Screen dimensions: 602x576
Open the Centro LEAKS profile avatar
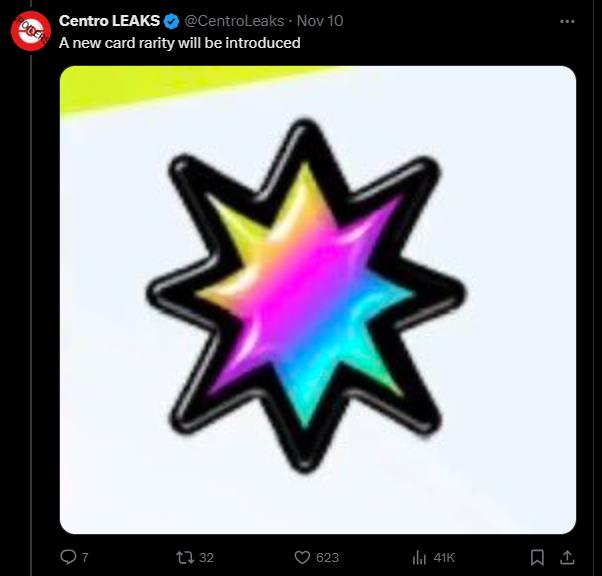point(31,31)
